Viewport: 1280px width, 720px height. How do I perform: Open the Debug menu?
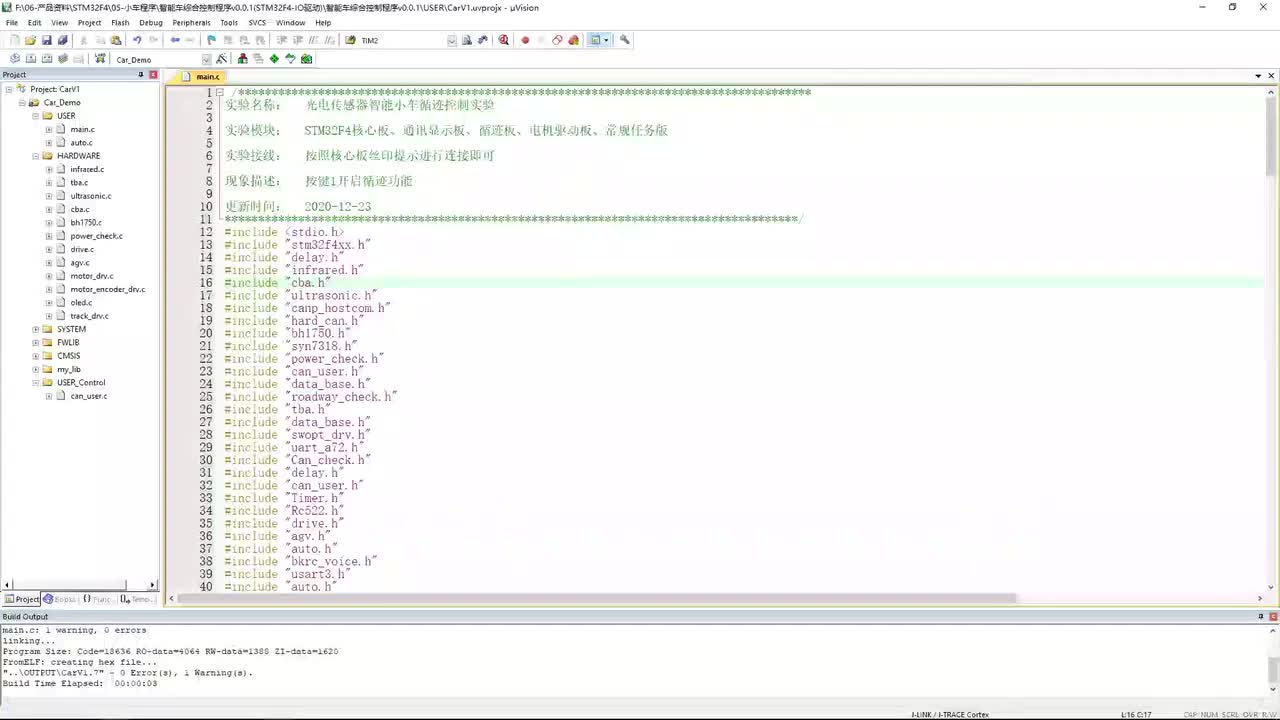pos(151,22)
